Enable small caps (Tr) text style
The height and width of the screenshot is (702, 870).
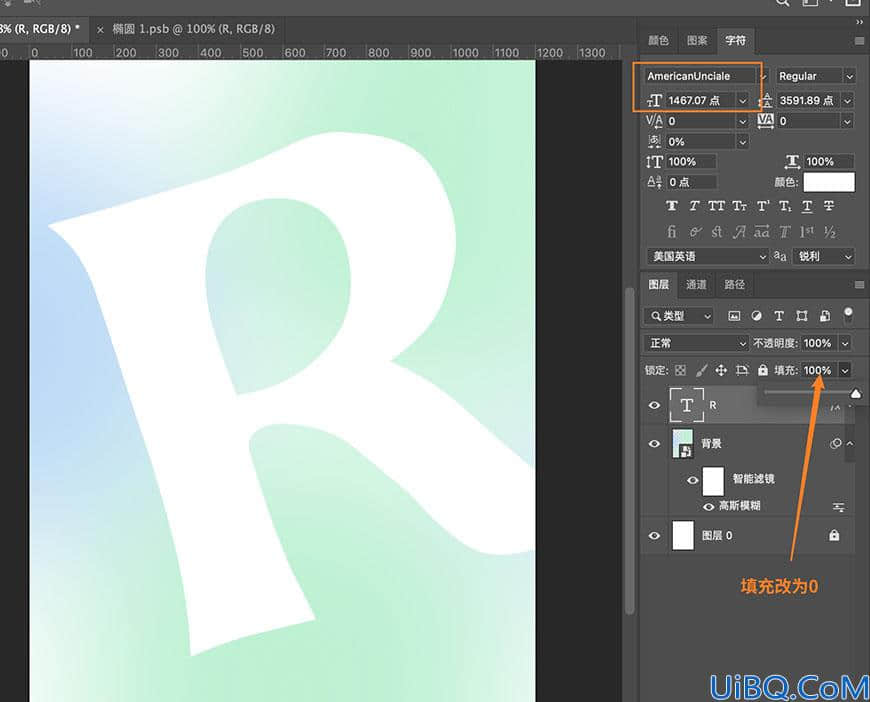[x=739, y=206]
